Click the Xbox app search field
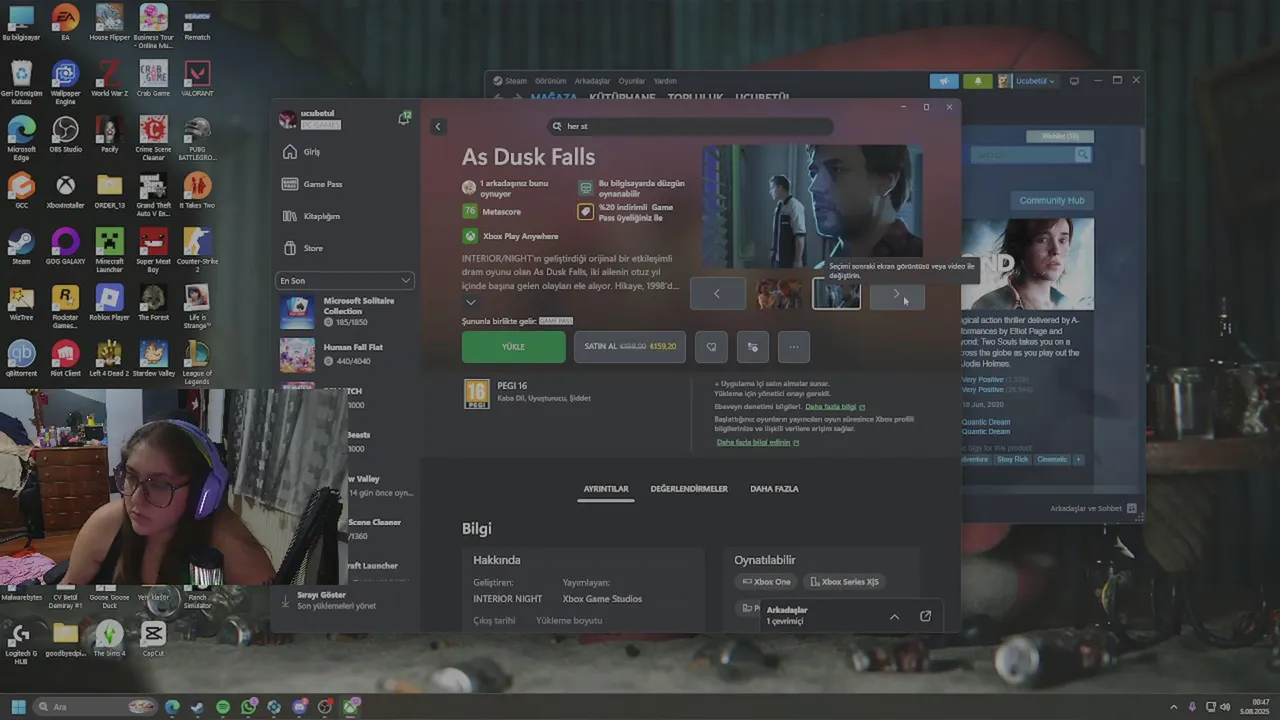Screen dimensions: 1280x720 point(691,126)
